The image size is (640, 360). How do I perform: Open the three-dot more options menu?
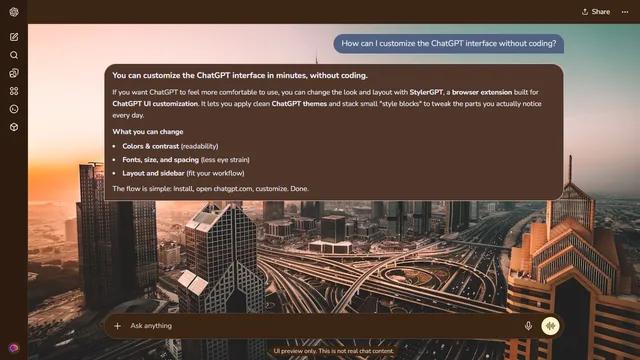(x=625, y=12)
